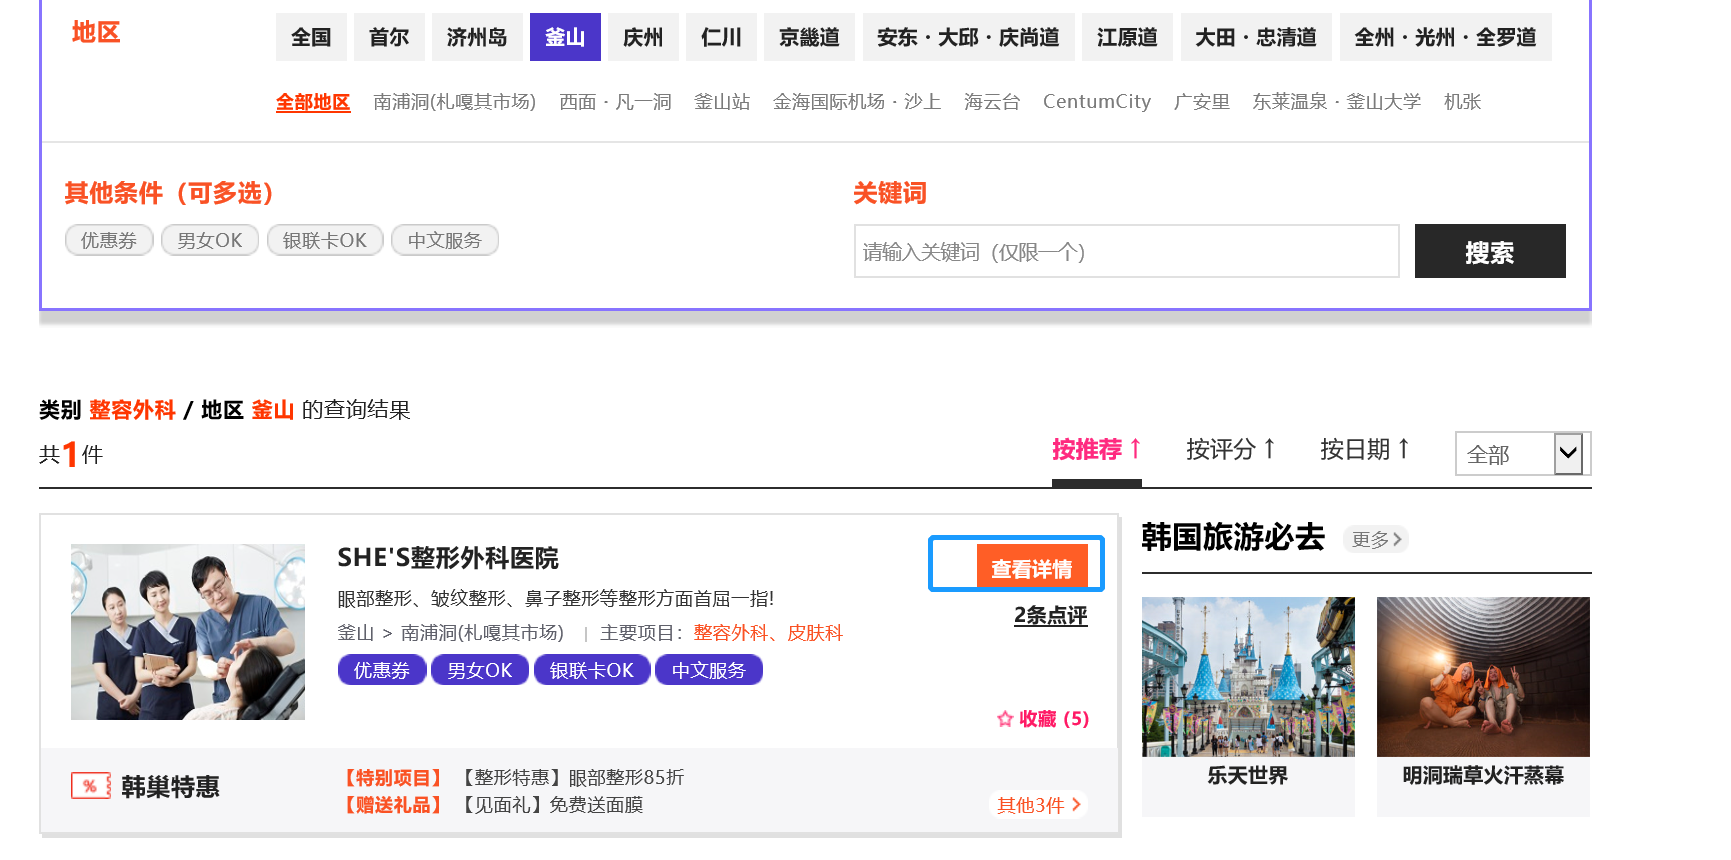
Task: Open the 明洞瑞草火汗蒸幕 thumbnail image
Action: (x=1483, y=677)
